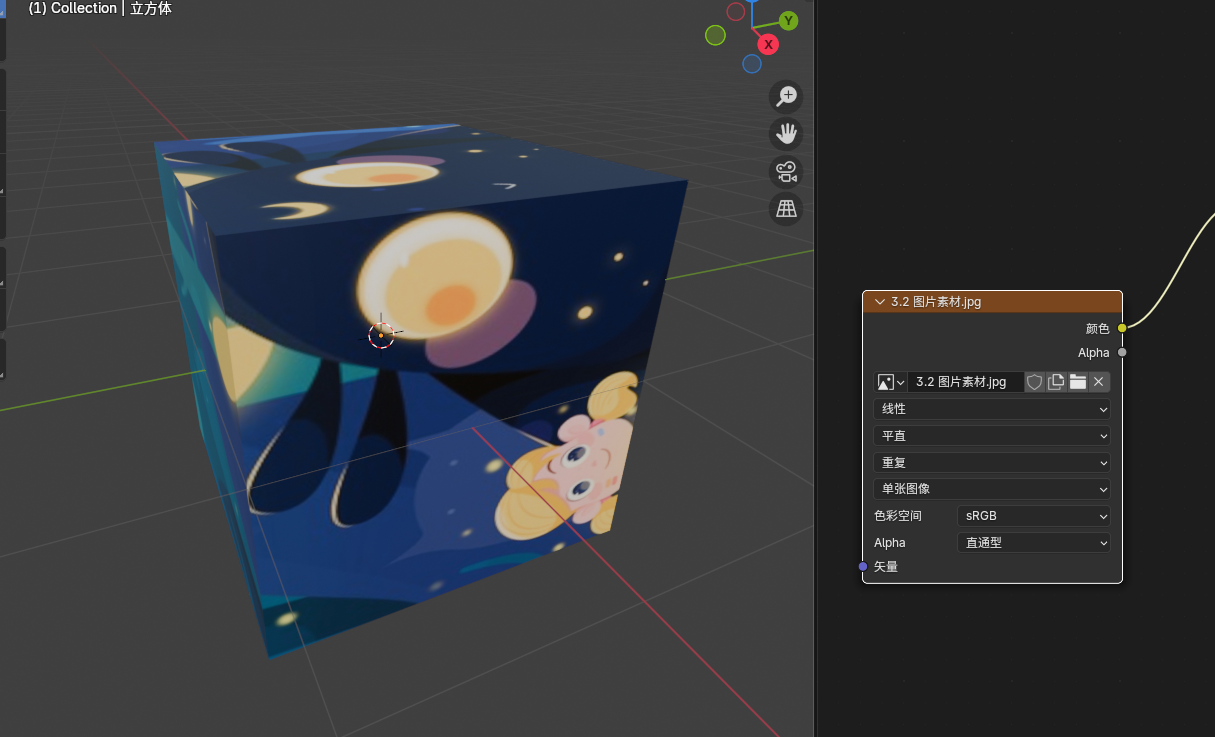Click the green Y axis gizmo
This screenshot has width=1215, height=737.
(788, 21)
